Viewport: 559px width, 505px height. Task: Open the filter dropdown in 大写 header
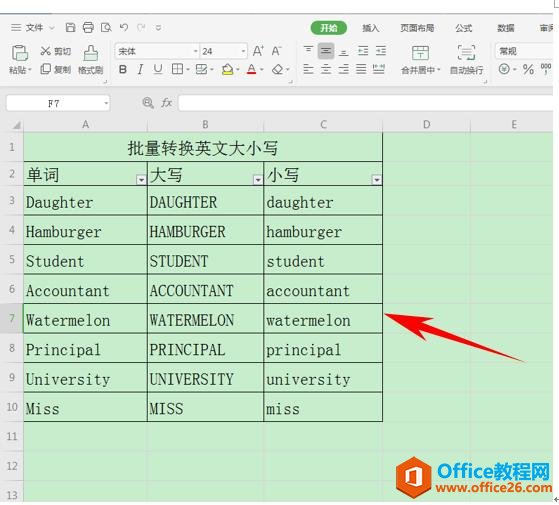tap(258, 180)
